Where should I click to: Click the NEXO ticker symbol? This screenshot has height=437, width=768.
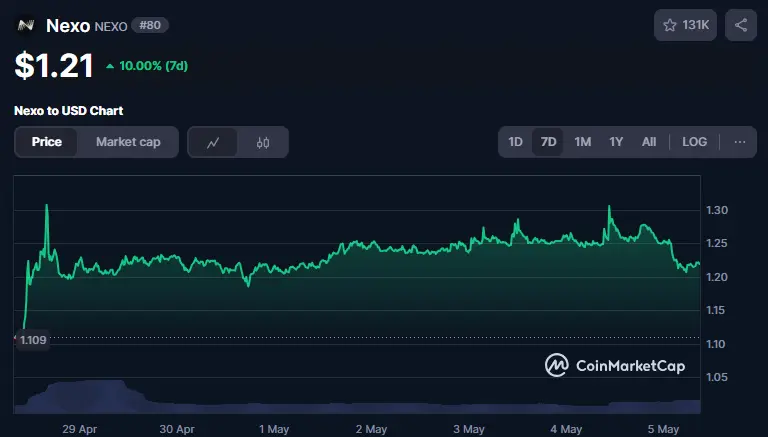(111, 26)
